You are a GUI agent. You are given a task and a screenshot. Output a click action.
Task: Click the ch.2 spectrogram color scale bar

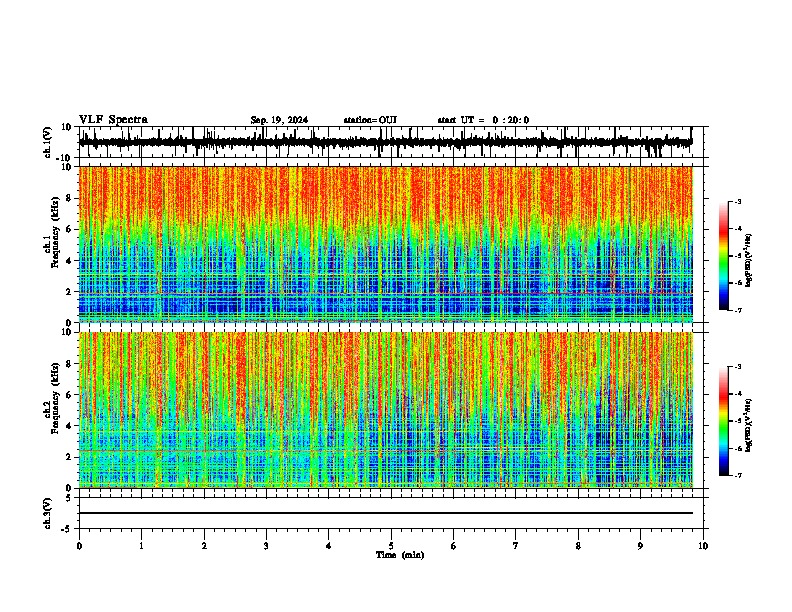(723, 421)
